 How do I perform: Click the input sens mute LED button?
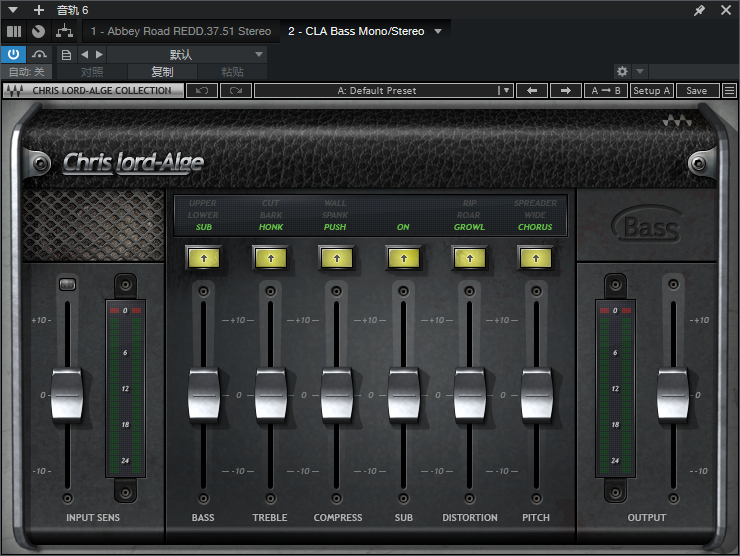click(67, 284)
